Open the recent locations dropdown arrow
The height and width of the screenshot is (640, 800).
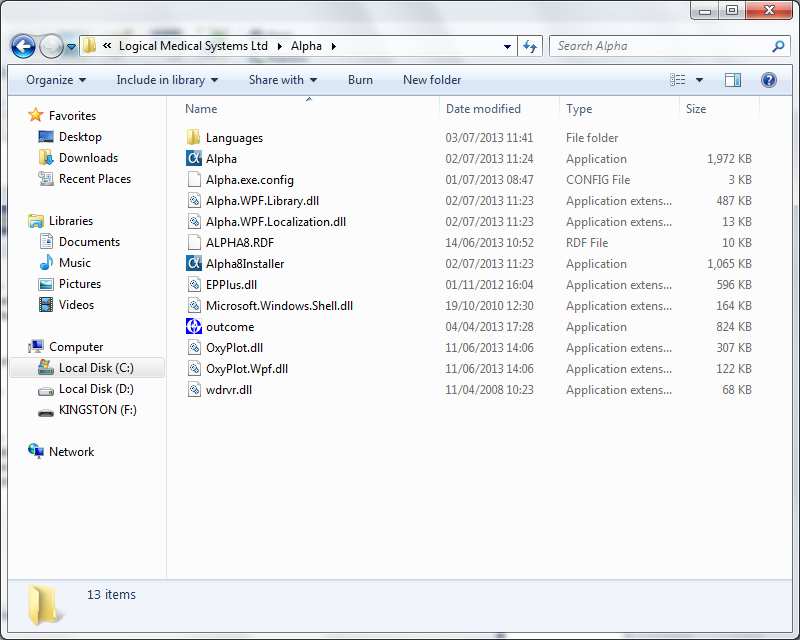tap(71, 47)
